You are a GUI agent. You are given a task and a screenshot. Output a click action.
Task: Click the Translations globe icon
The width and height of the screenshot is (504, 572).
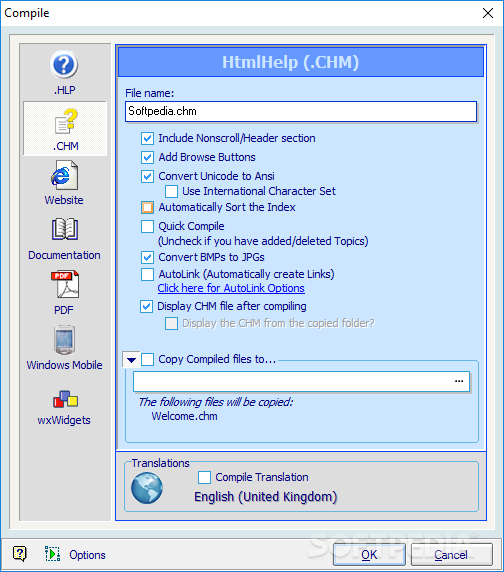(x=147, y=488)
